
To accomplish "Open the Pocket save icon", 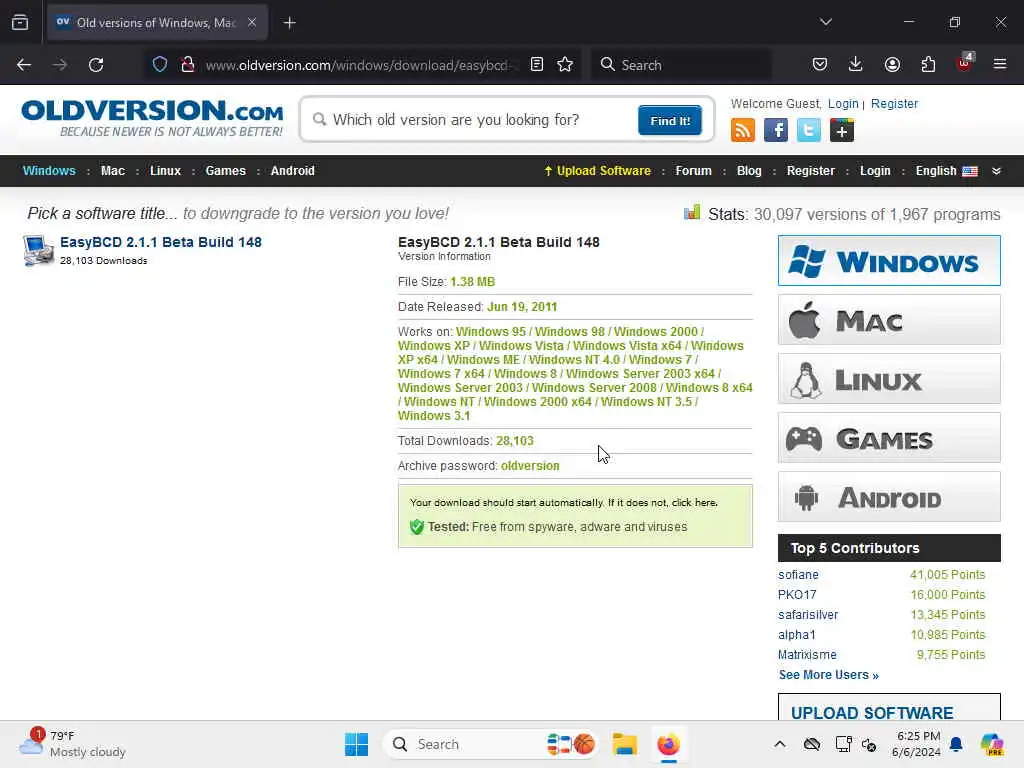I will coord(820,65).
